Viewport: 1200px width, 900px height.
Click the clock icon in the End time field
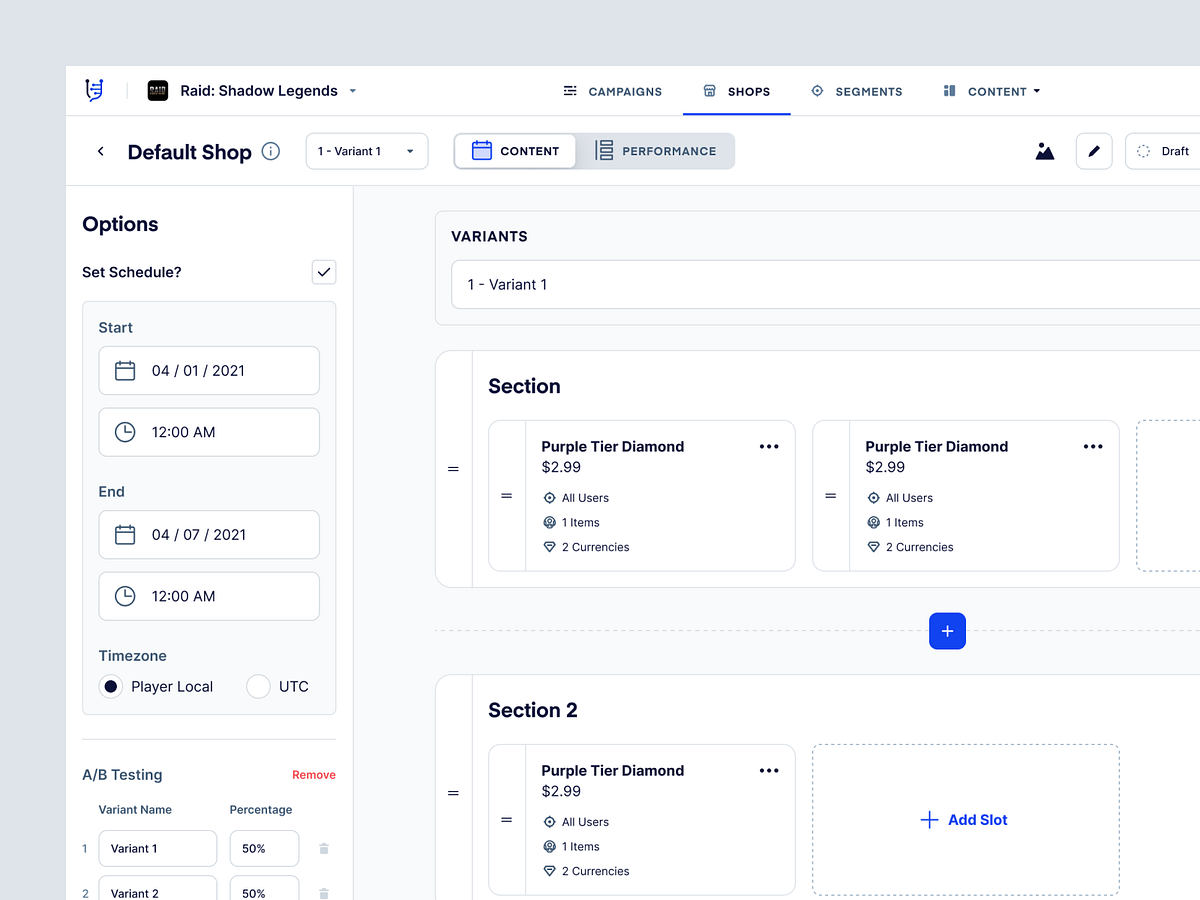(x=125, y=596)
